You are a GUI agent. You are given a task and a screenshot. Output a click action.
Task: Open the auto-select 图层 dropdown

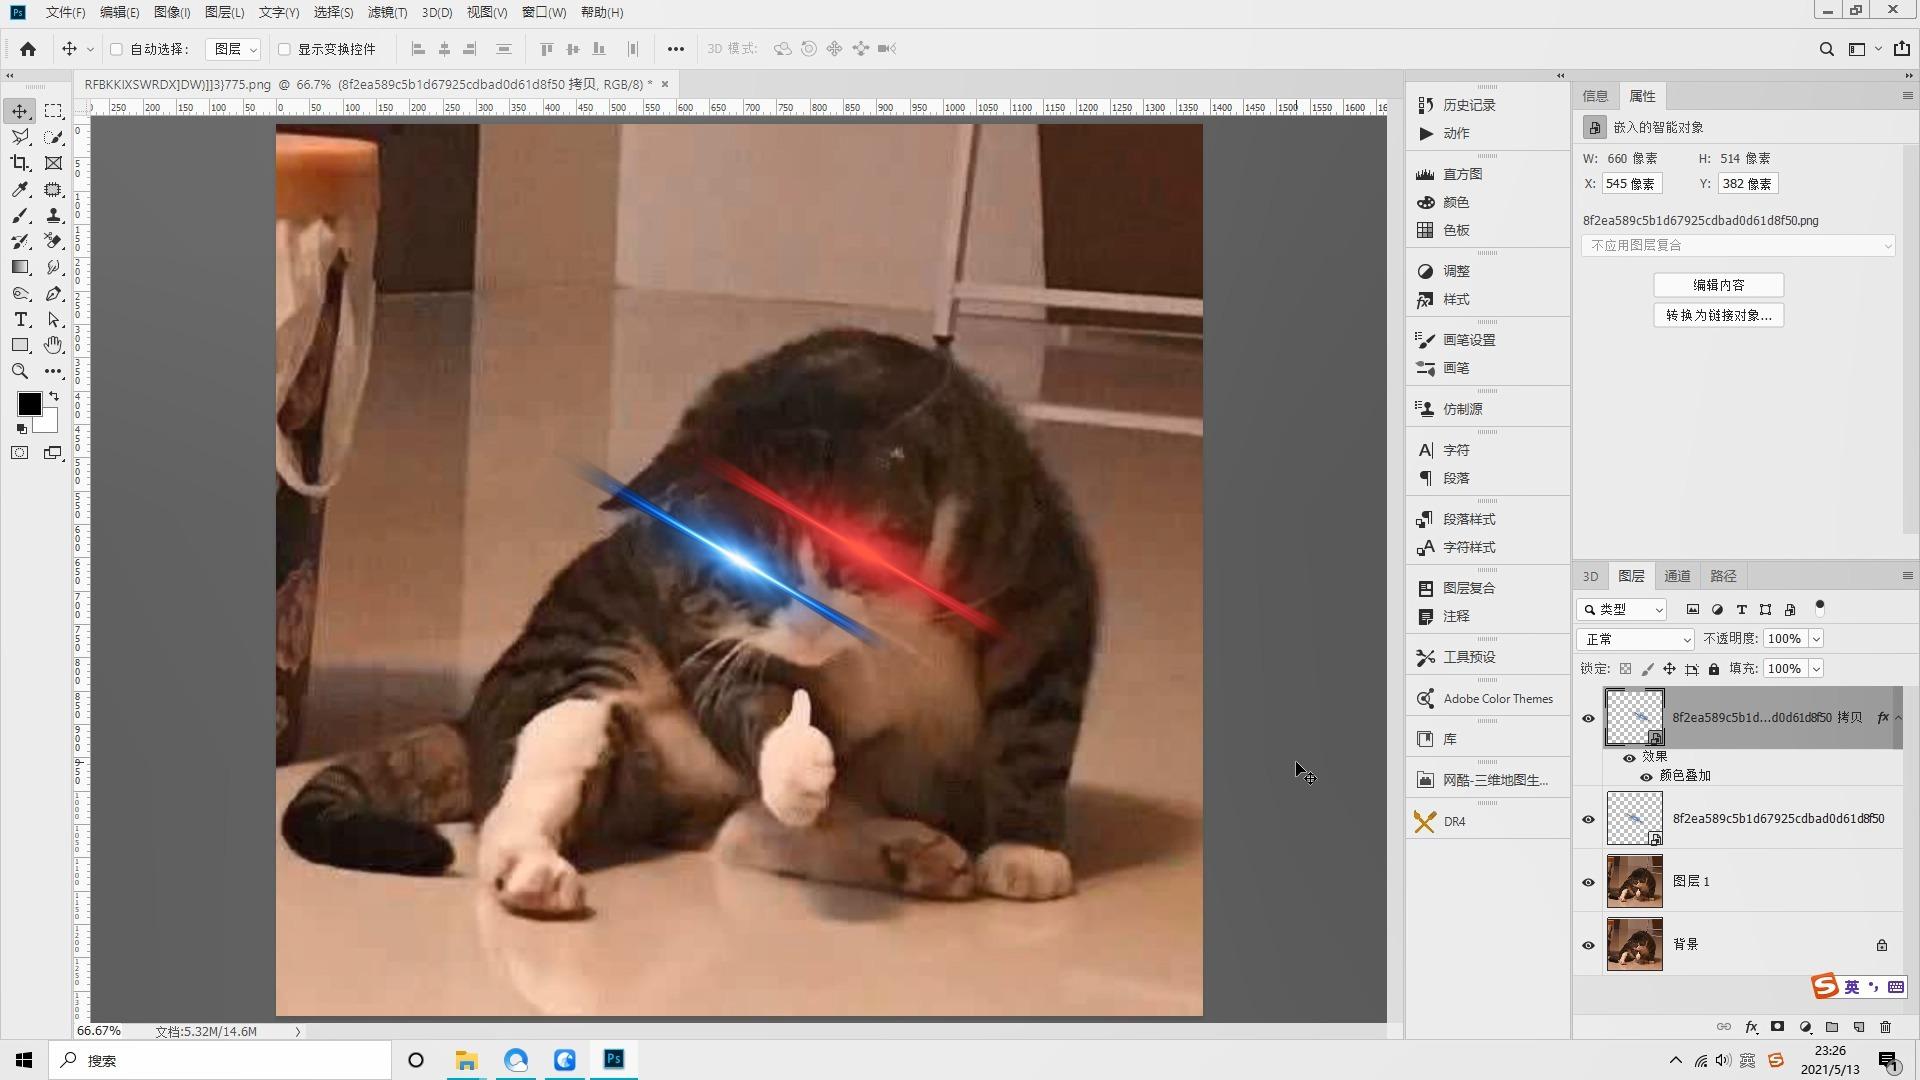pos(233,49)
